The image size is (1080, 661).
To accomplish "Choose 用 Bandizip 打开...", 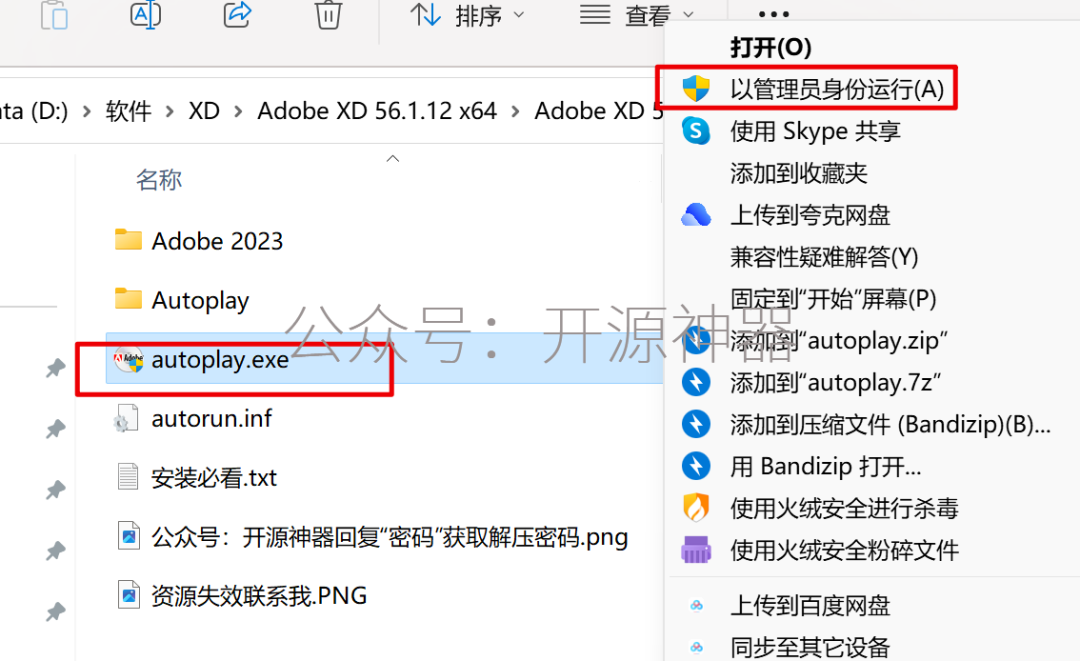I will click(x=825, y=466).
